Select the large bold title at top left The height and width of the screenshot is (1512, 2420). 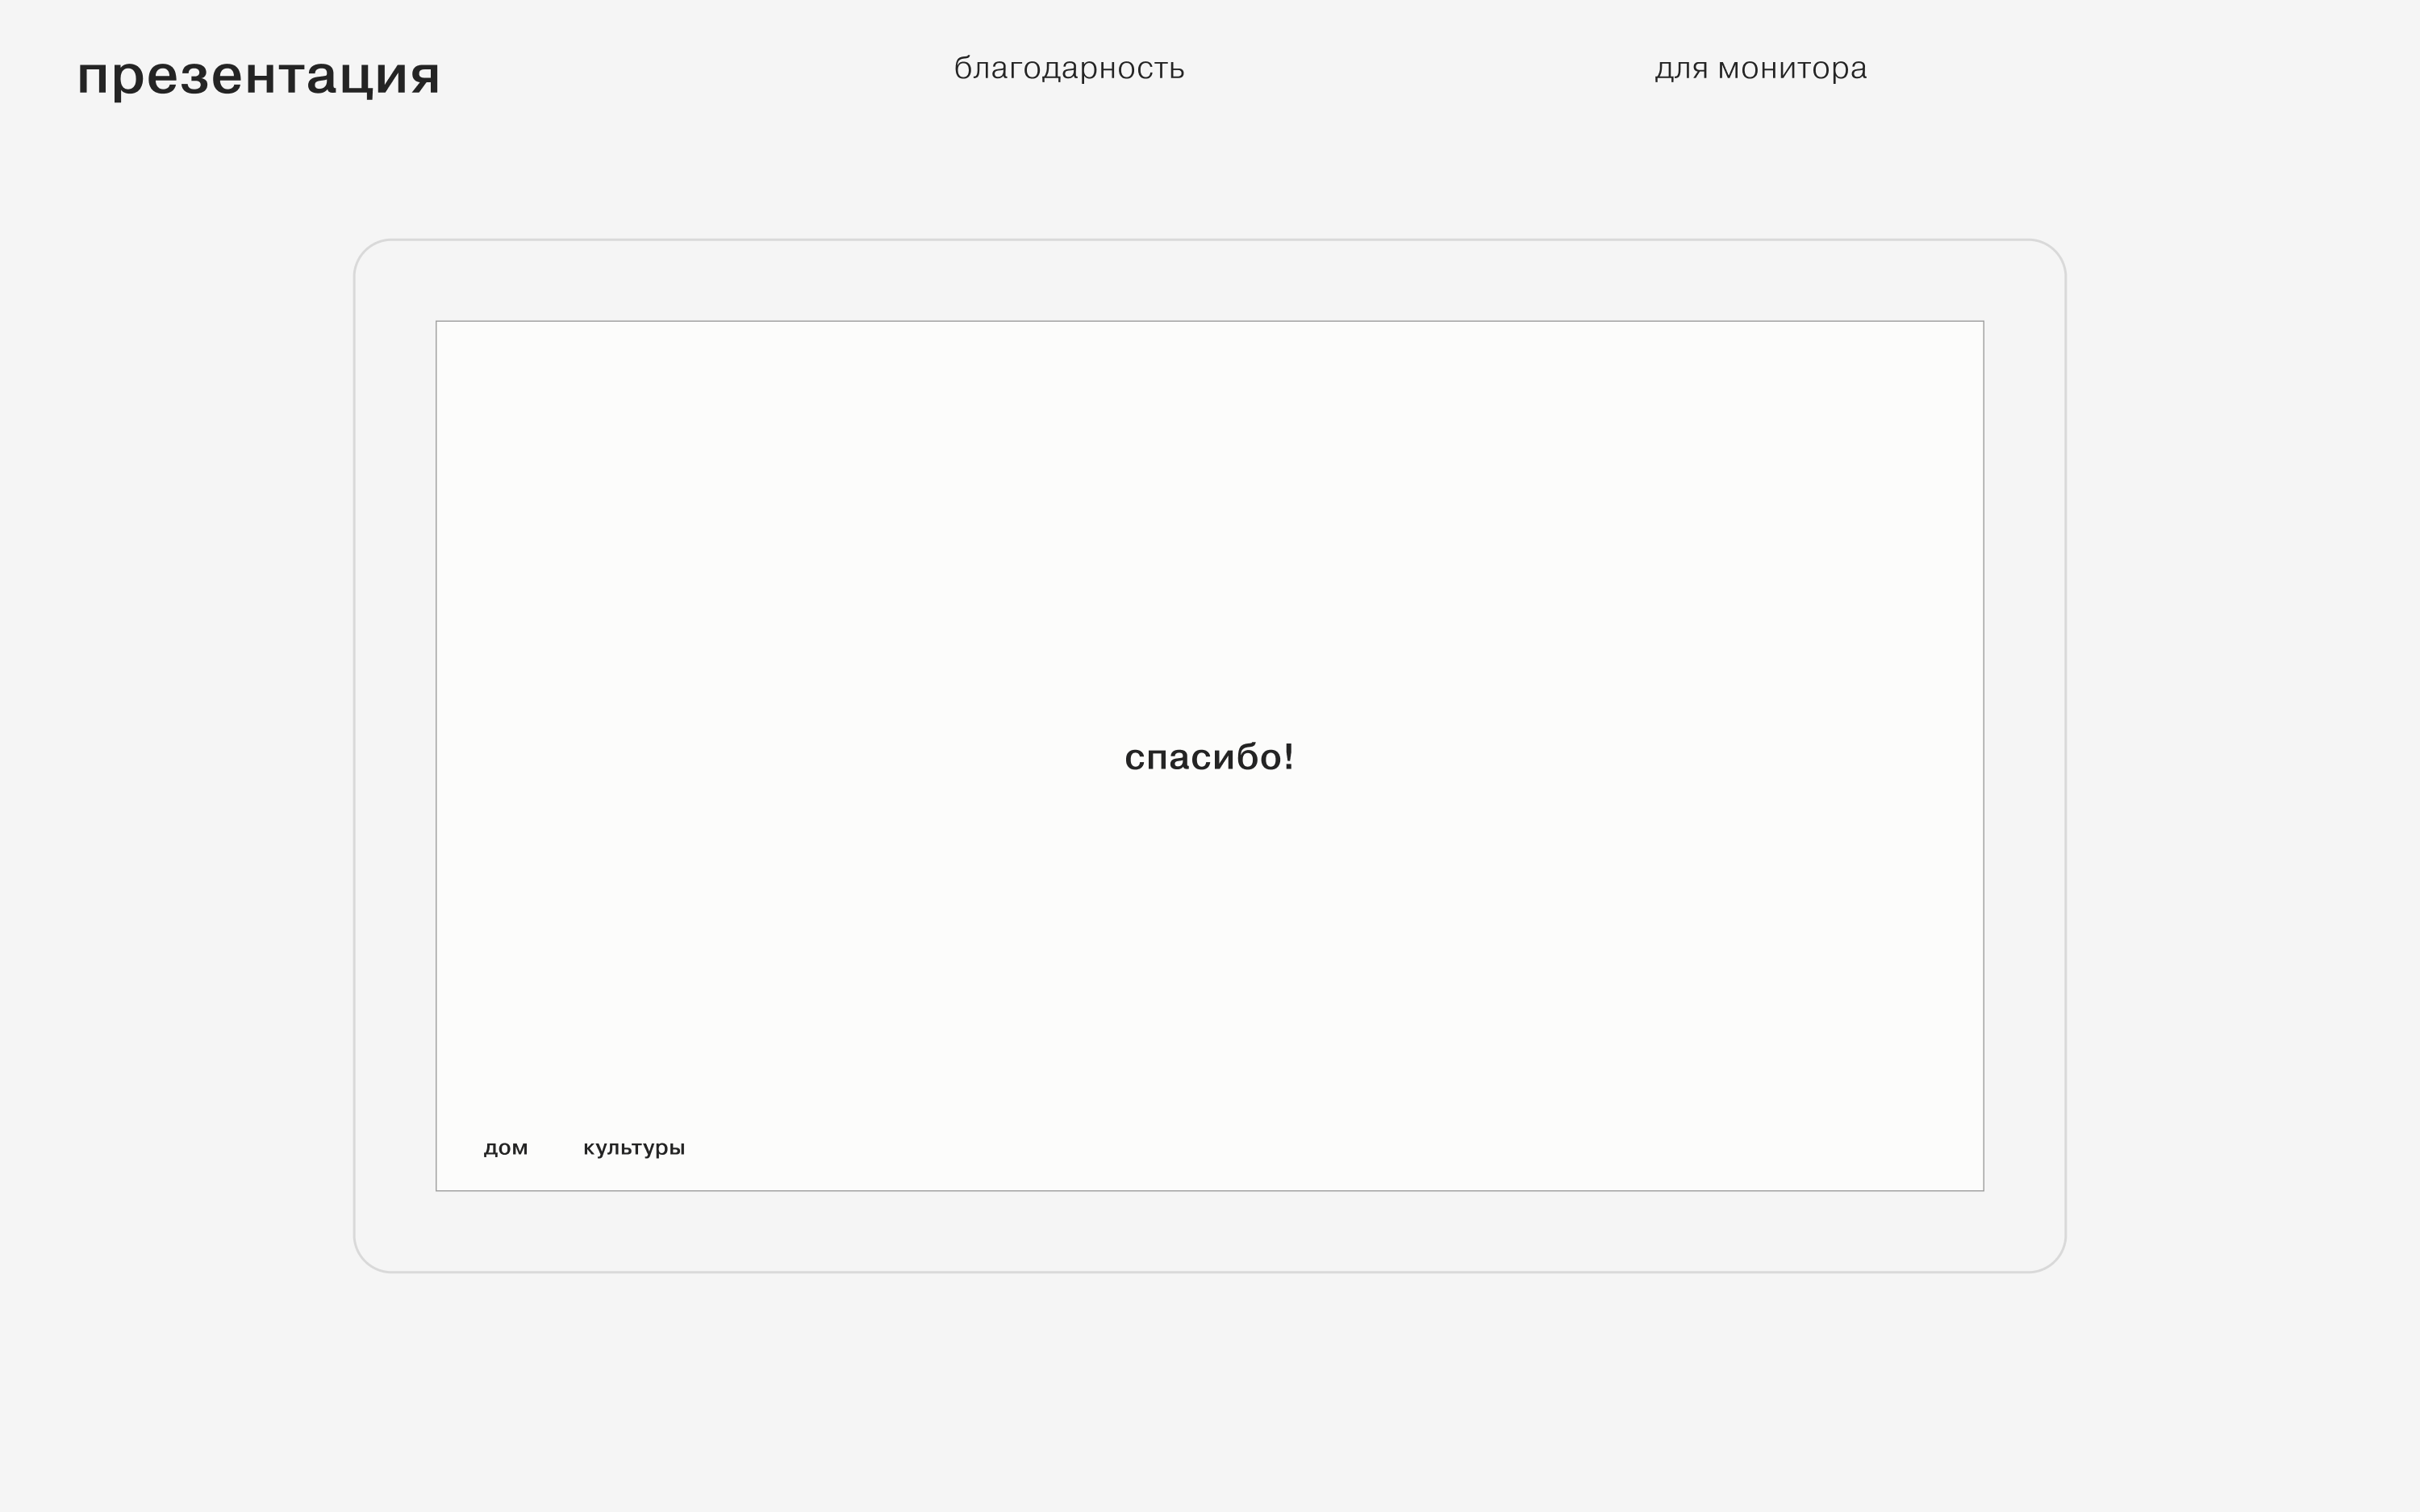tap(258, 76)
